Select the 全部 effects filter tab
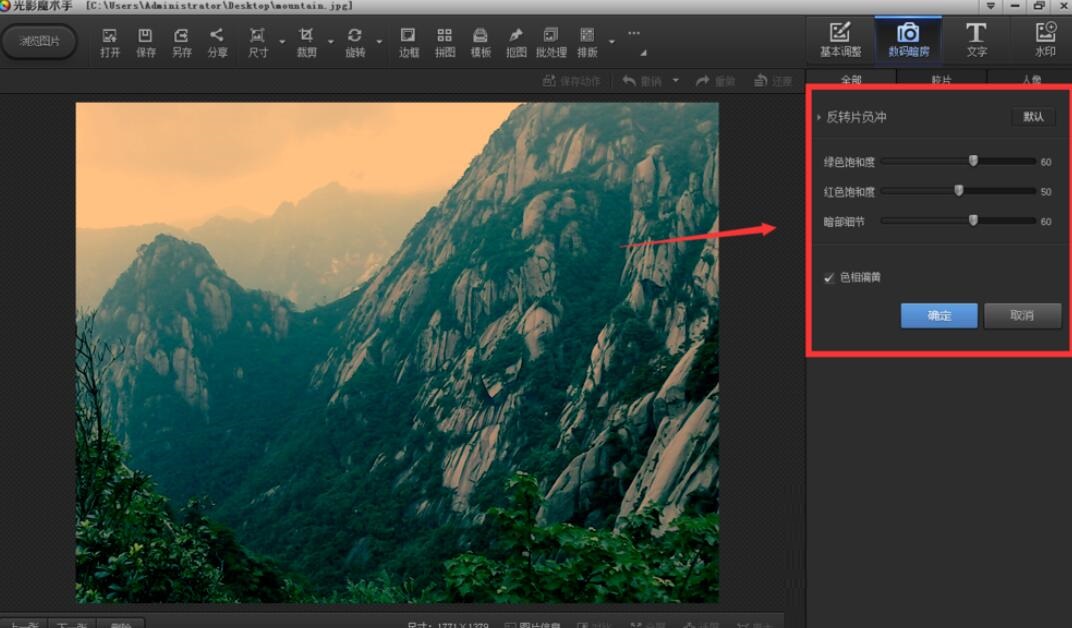This screenshot has height=628, width=1072. tap(851, 79)
